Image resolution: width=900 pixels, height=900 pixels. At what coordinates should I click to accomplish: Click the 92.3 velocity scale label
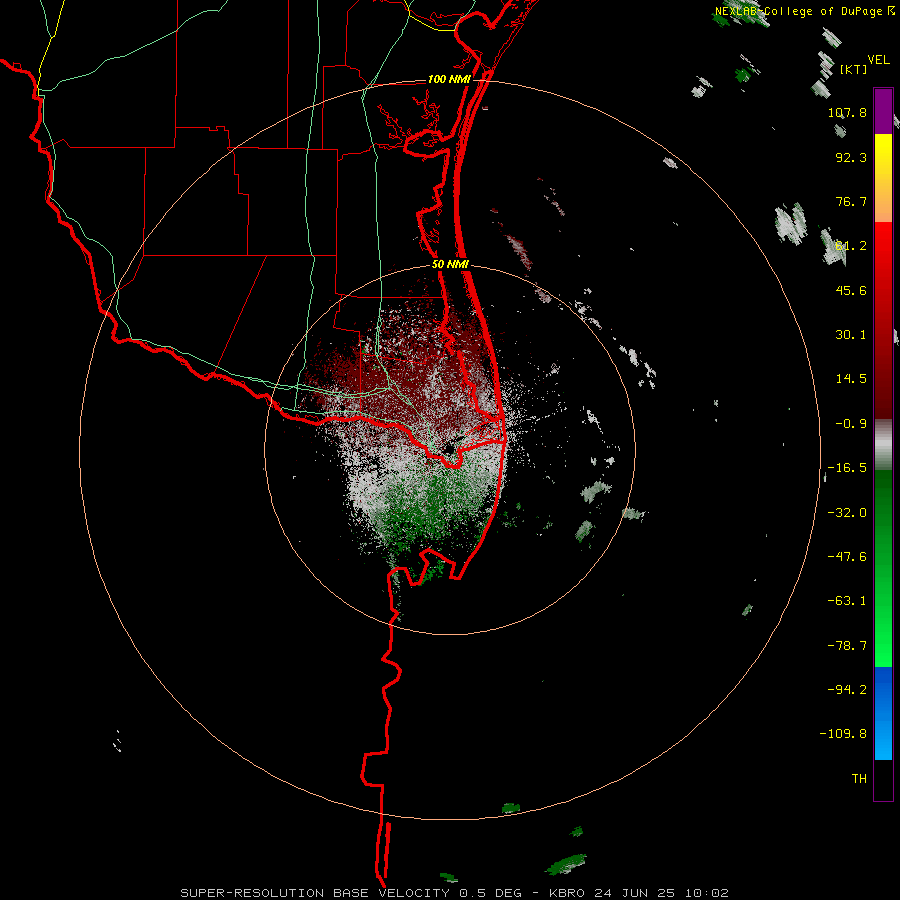pyautogui.click(x=851, y=157)
